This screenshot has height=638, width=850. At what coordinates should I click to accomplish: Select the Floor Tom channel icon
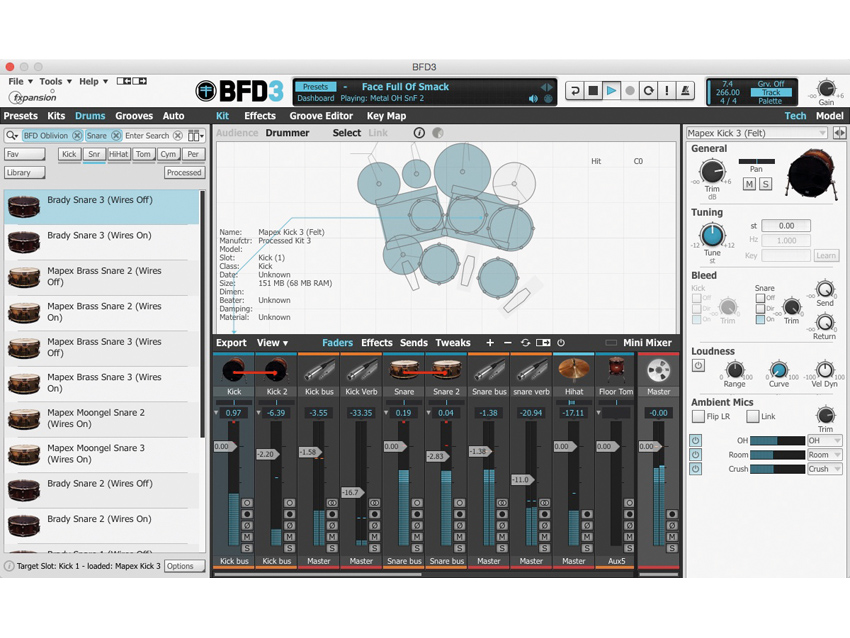click(x=616, y=370)
